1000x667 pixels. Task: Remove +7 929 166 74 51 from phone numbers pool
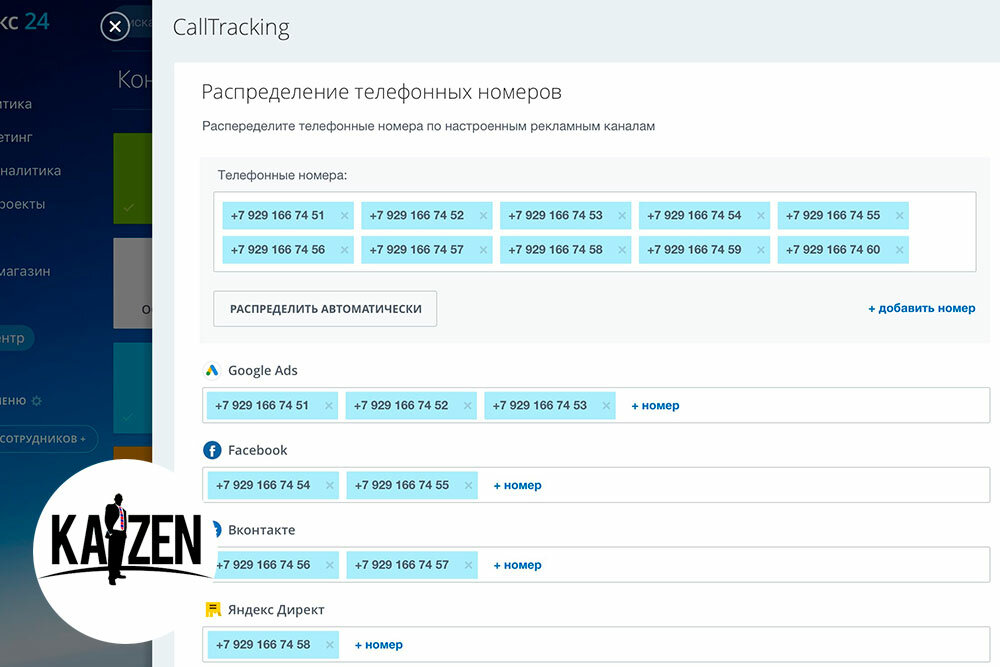coord(344,216)
